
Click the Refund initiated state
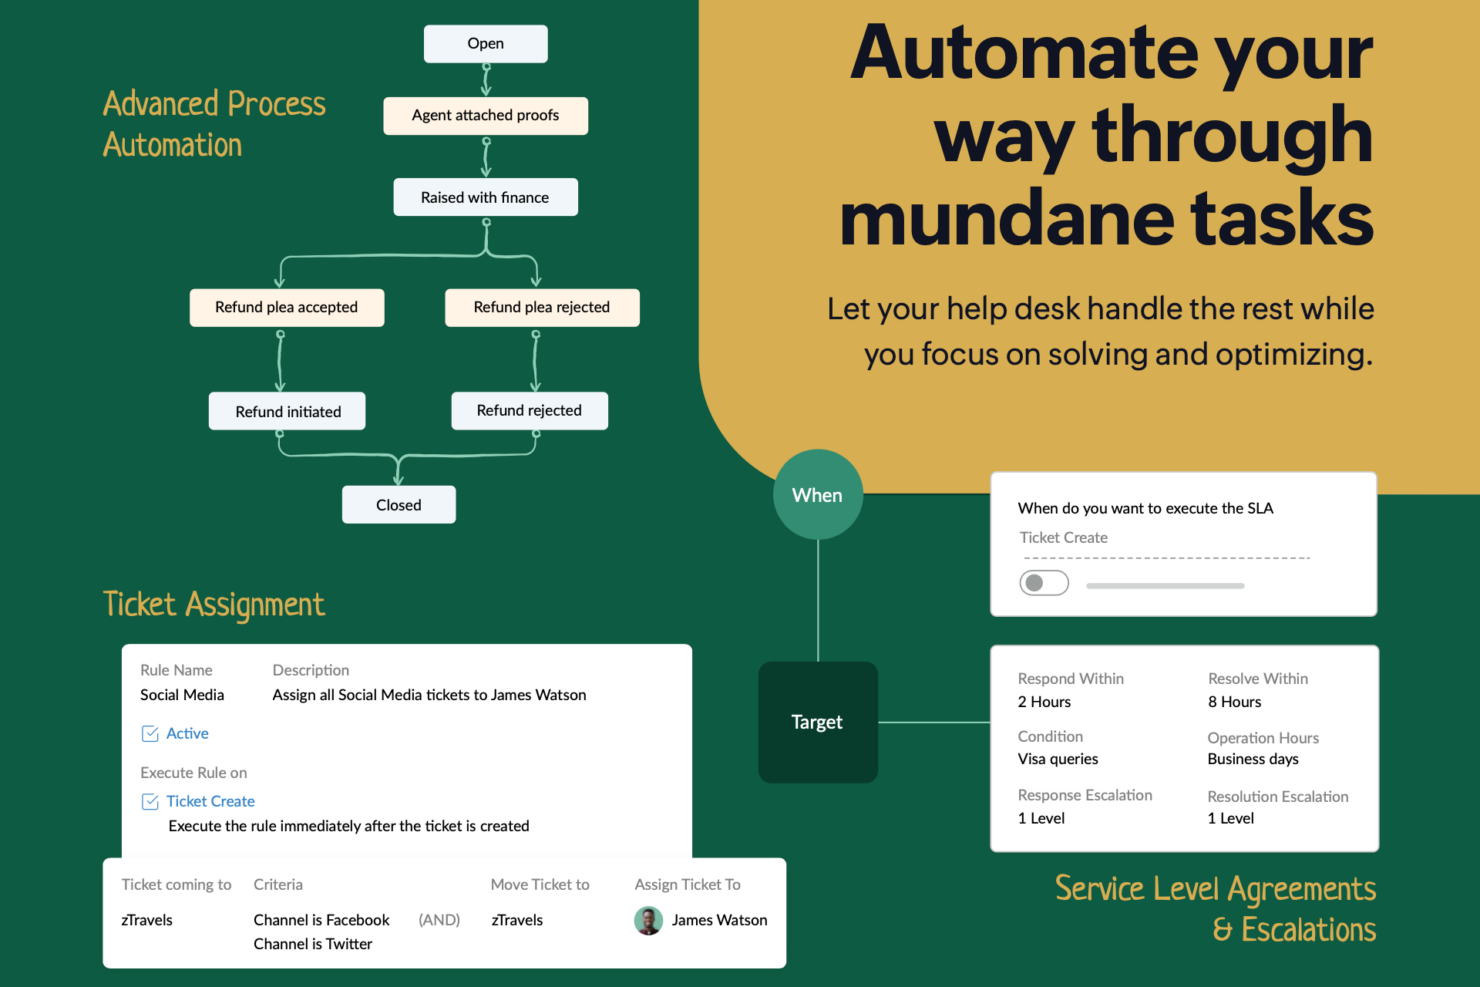click(x=287, y=412)
